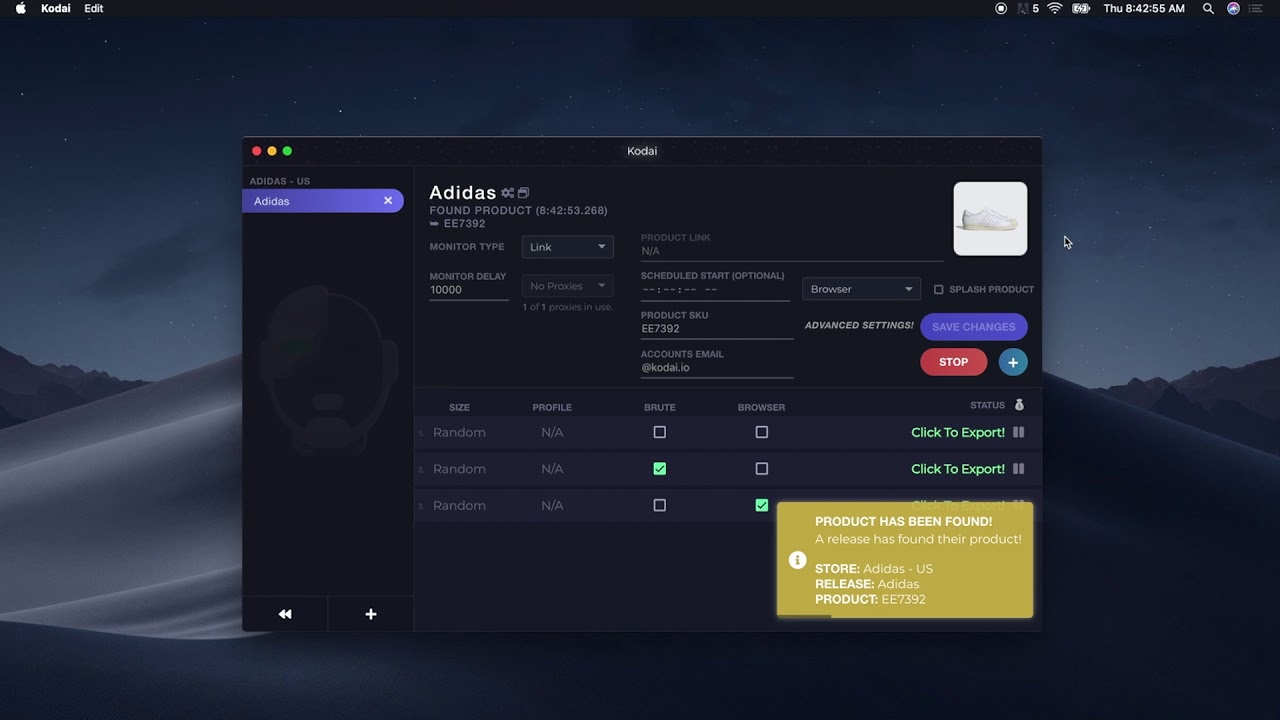
Task: Open the Edit menu in the menu bar
Action: pyautogui.click(x=93, y=8)
